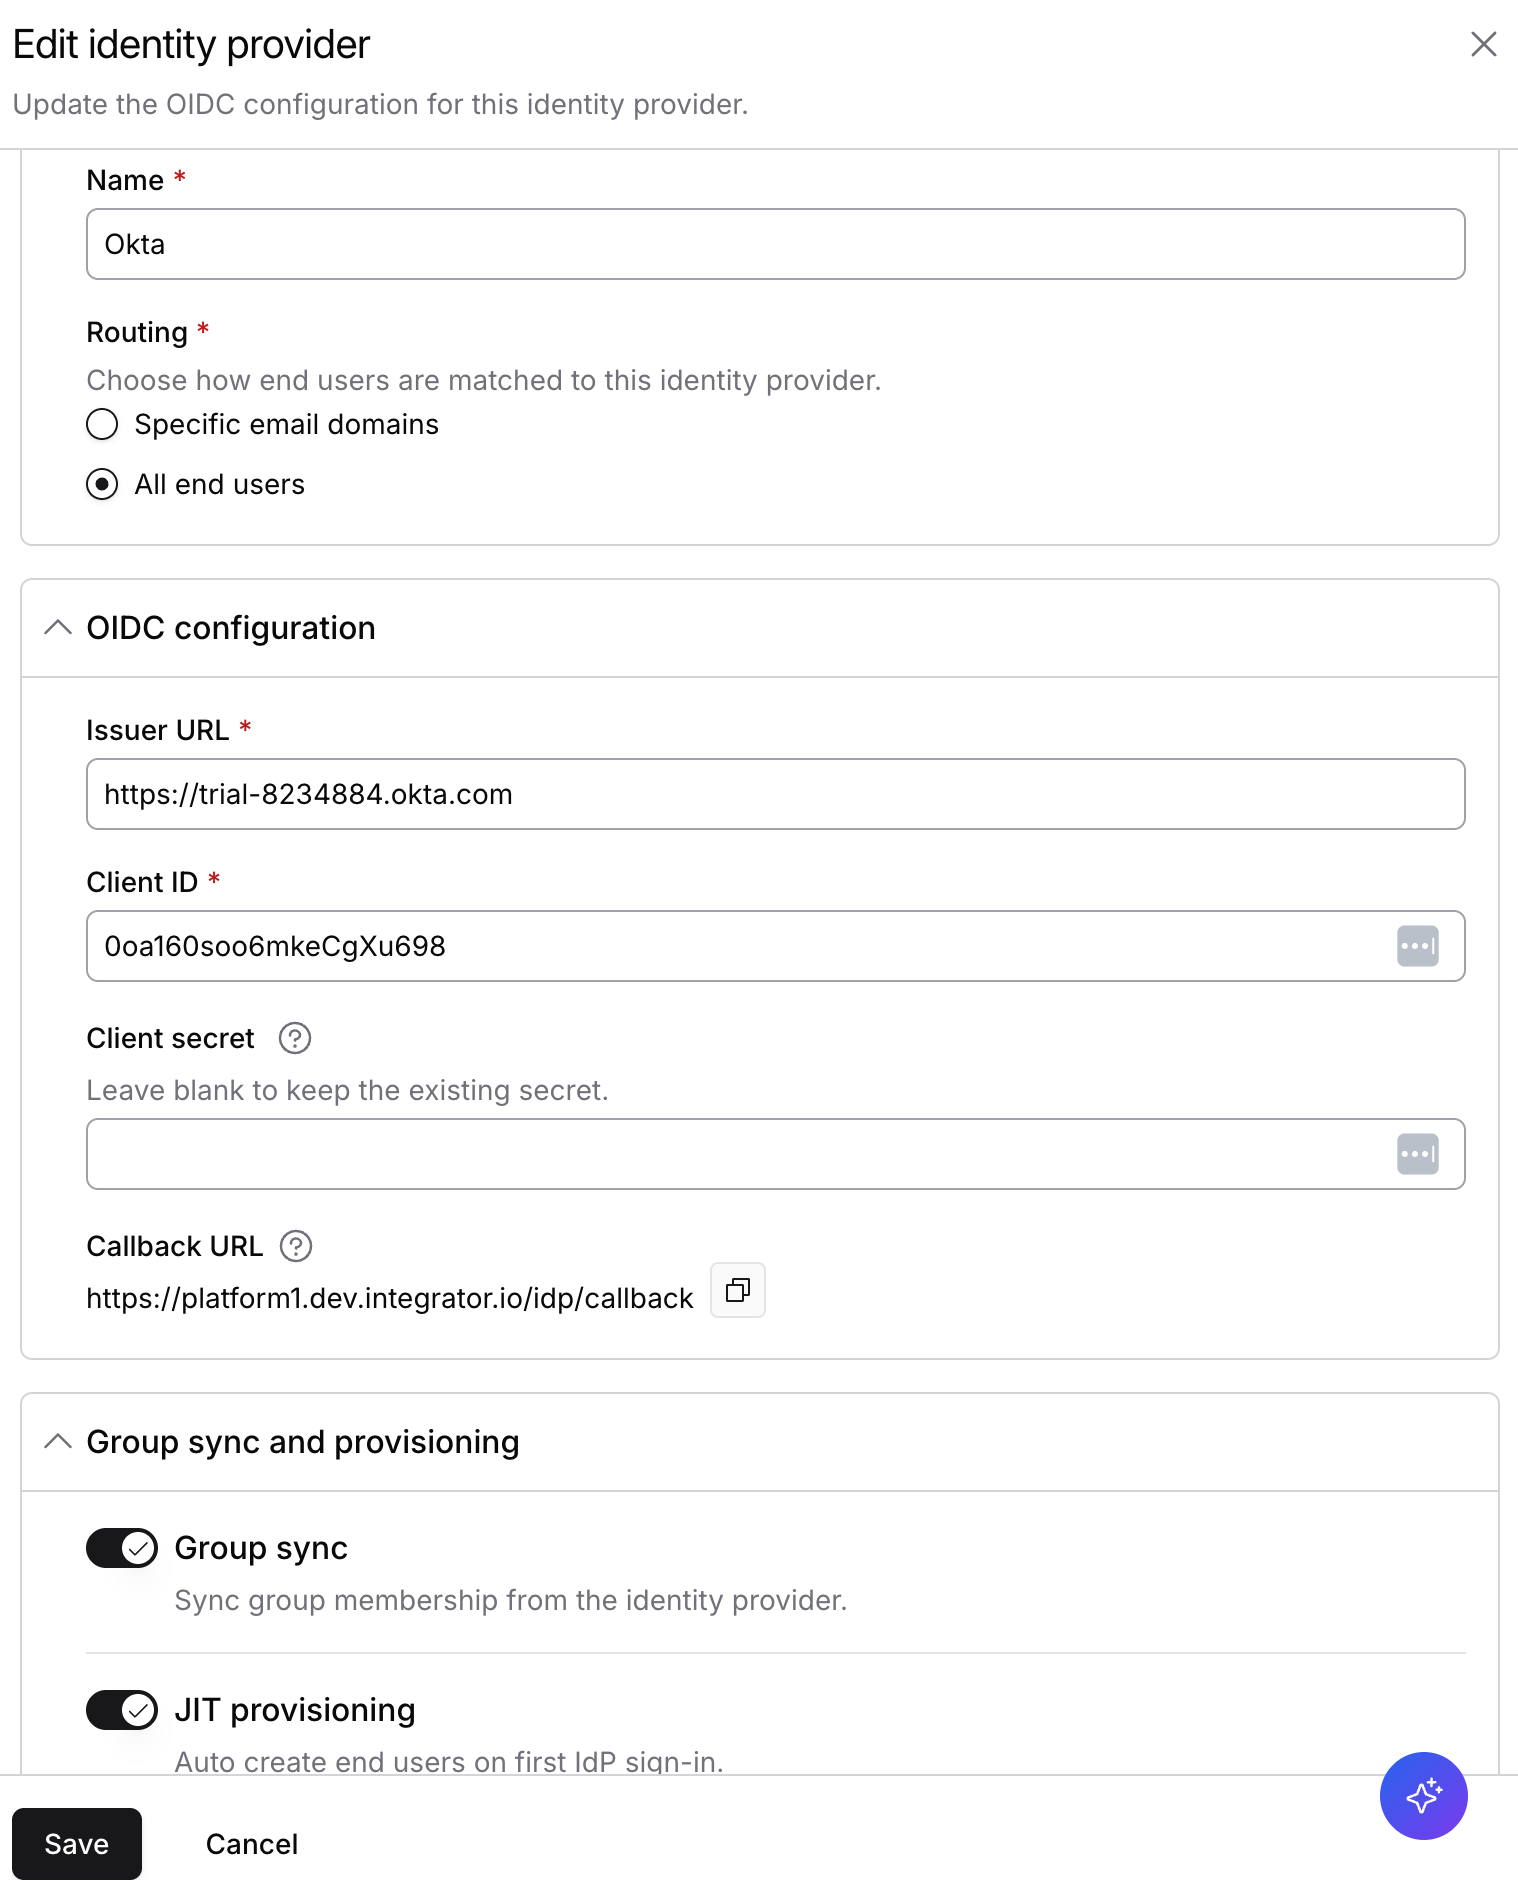This screenshot has height=1886, width=1518.
Task: Click into the Issuer URL field
Action: pyautogui.click(x=776, y=794)
